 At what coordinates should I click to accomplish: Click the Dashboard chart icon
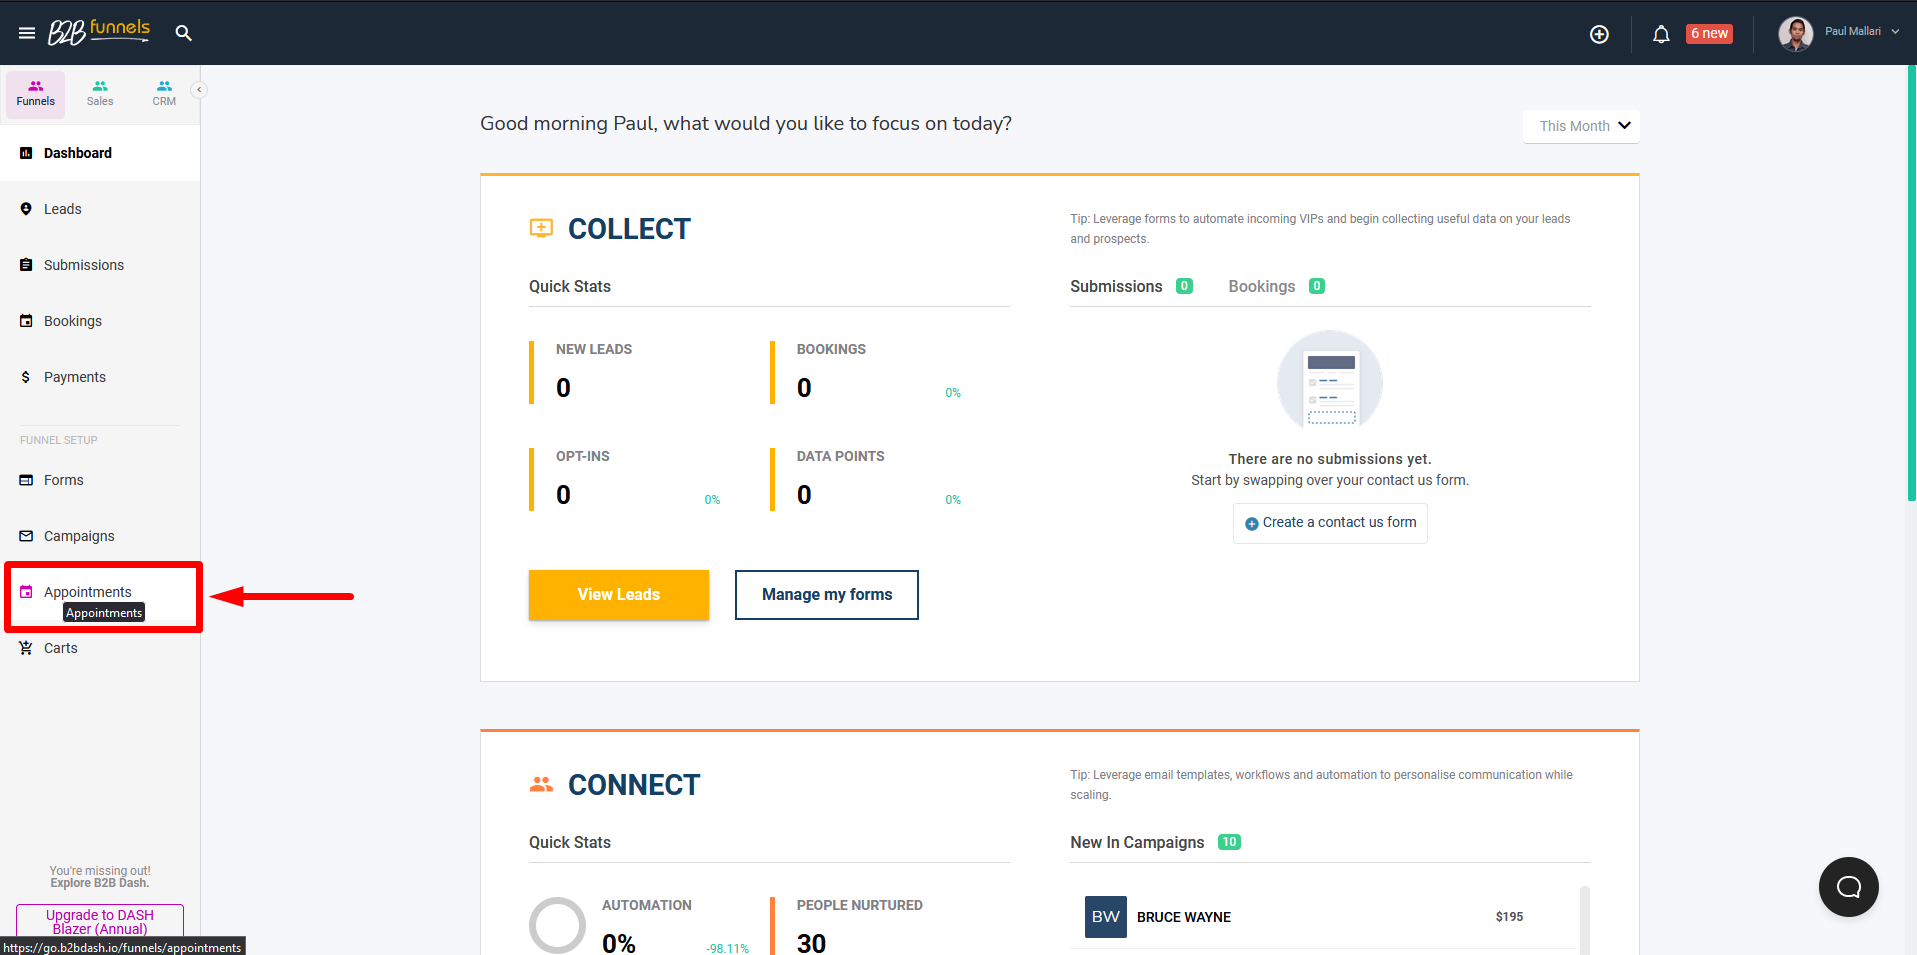[x=26, y=153]
